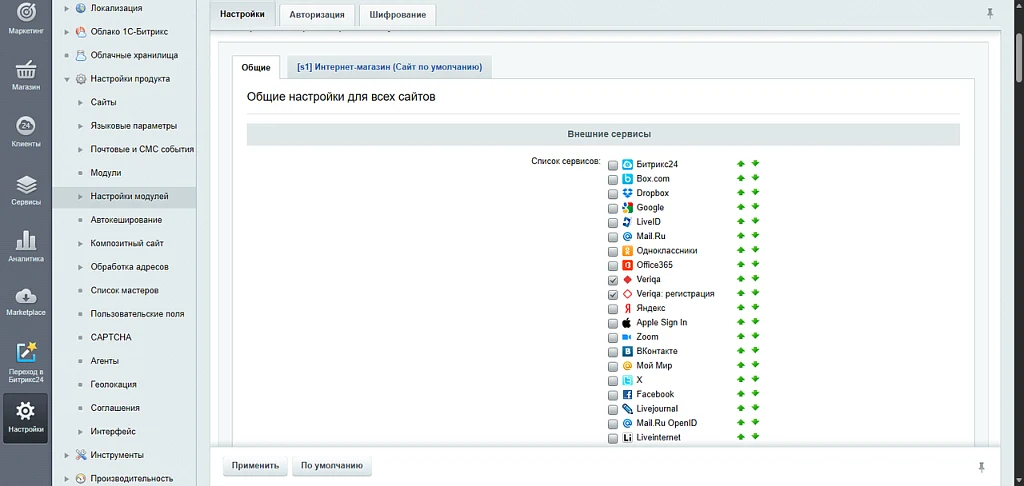This screenshot has height=486, width=1024.
Task: Expand the Инструменты tree node
Action: tap(66, 455)
